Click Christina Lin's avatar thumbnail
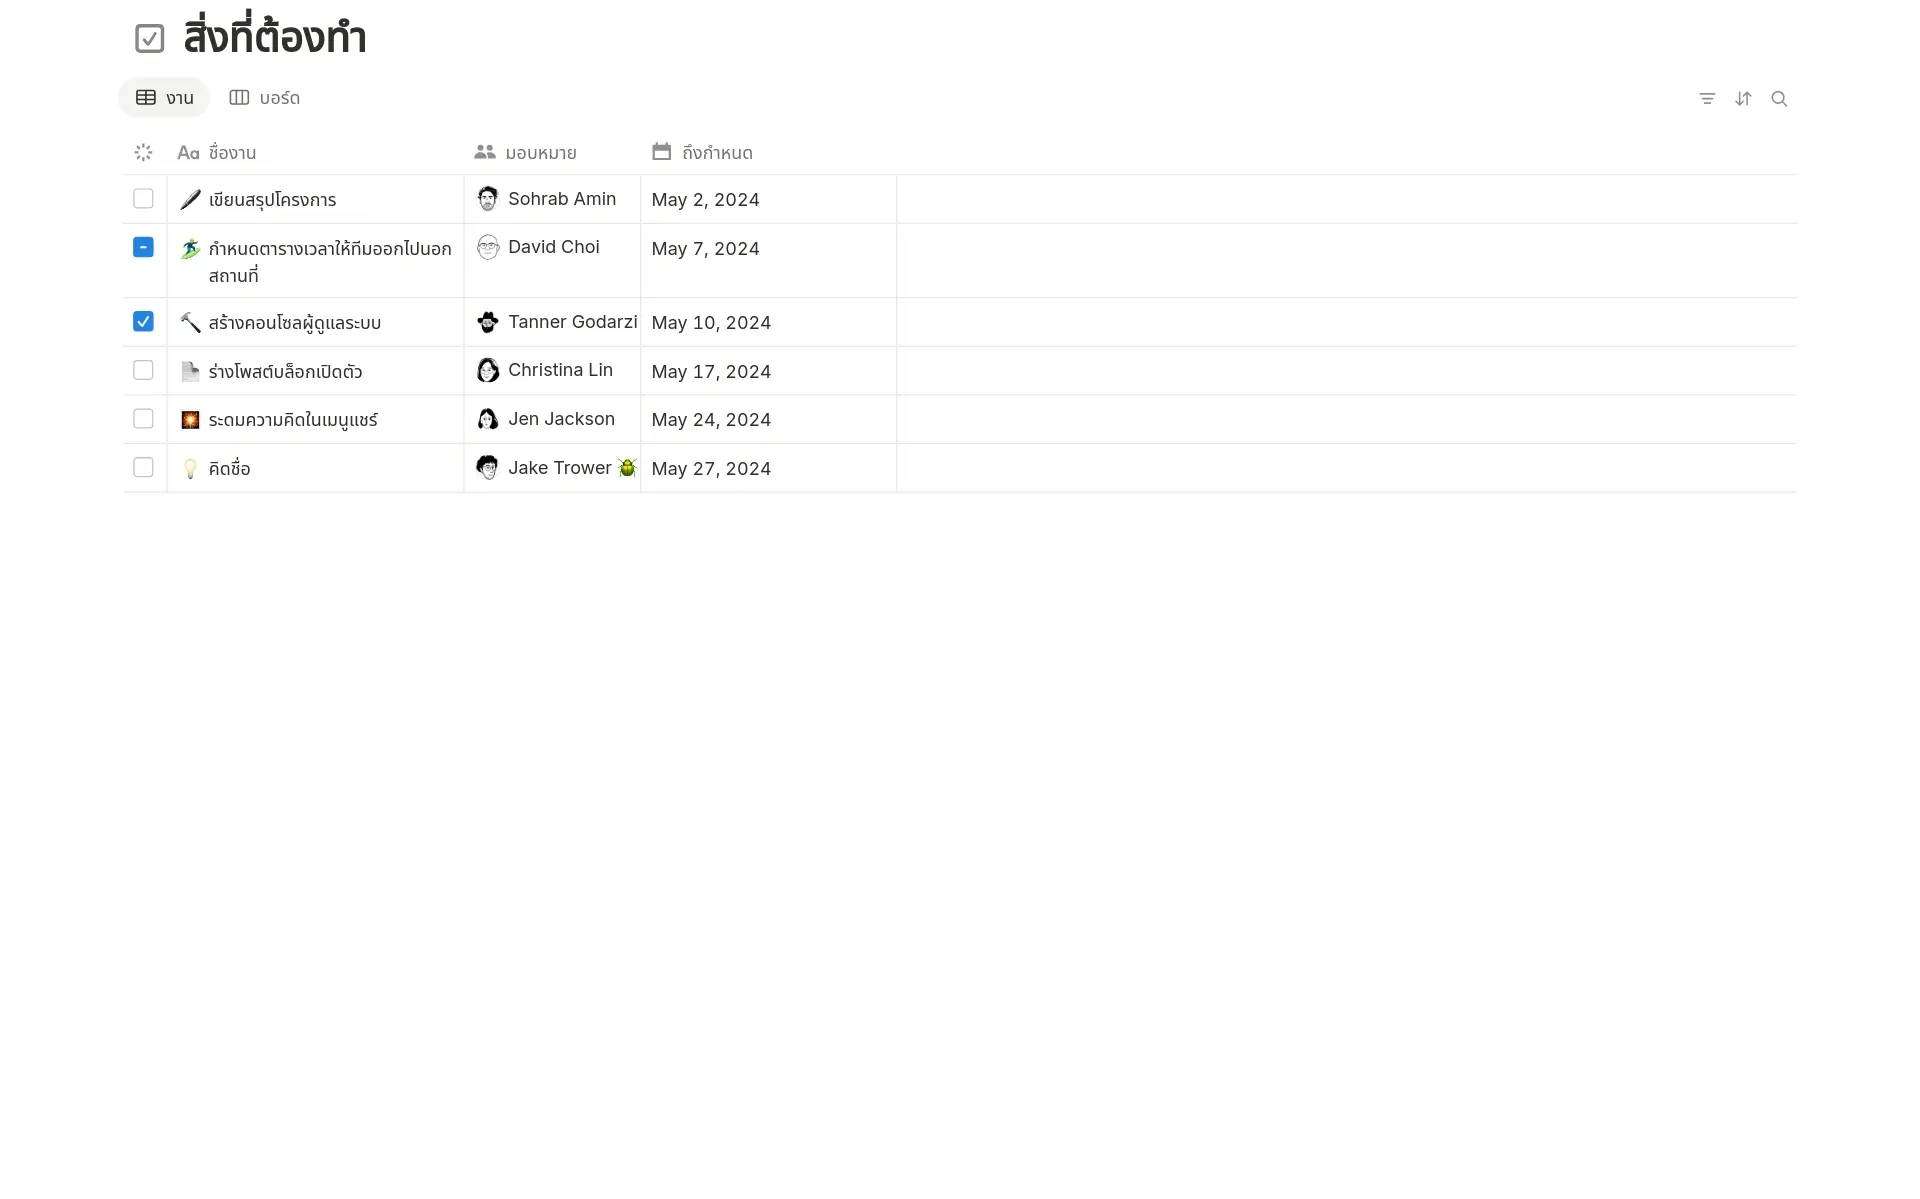 487,370
